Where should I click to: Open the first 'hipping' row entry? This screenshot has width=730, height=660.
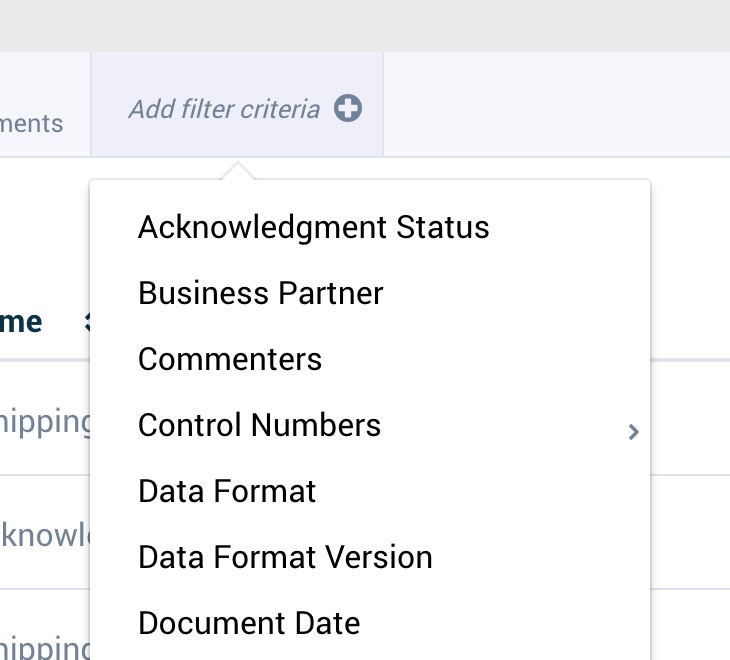point(45,423)
